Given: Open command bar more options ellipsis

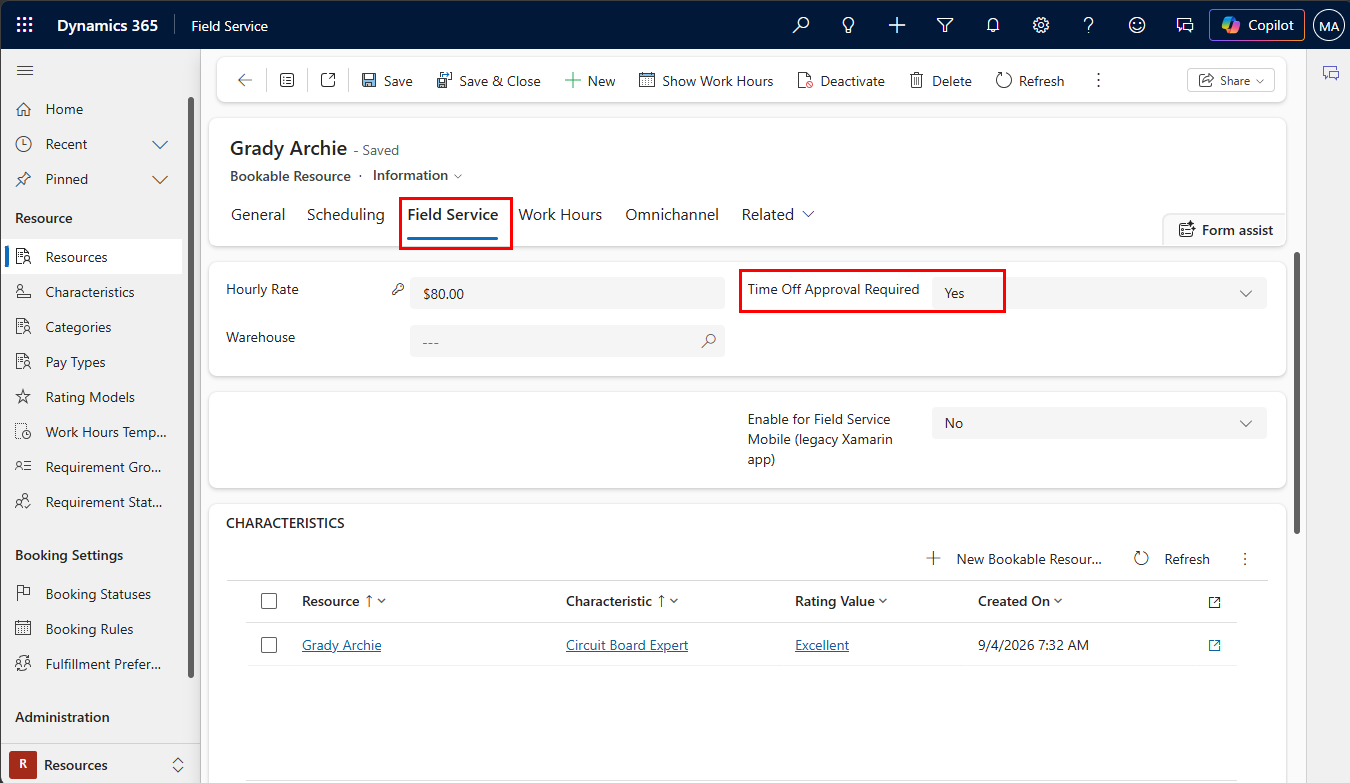Looking at the screenshot, I should (1098, 81).
